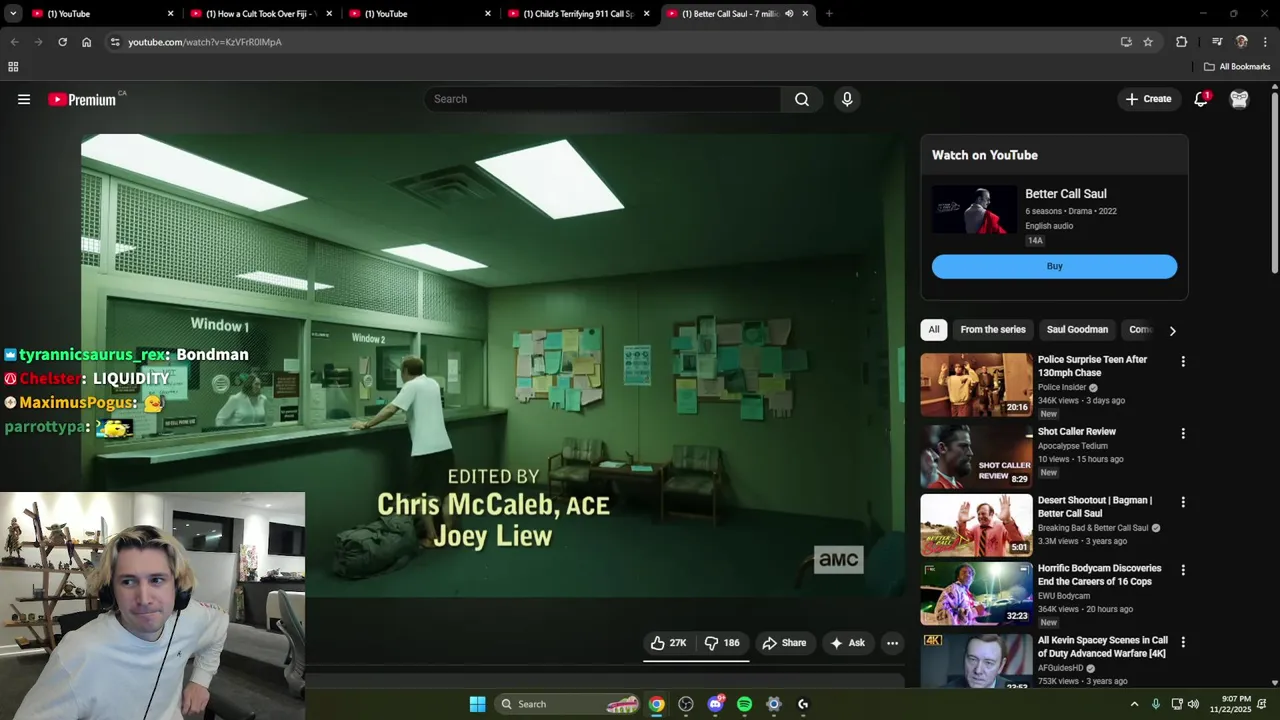Open options for Shot Caller Review video
The height and width of the screenshot is (720, 1280).
coord(1183,433)
